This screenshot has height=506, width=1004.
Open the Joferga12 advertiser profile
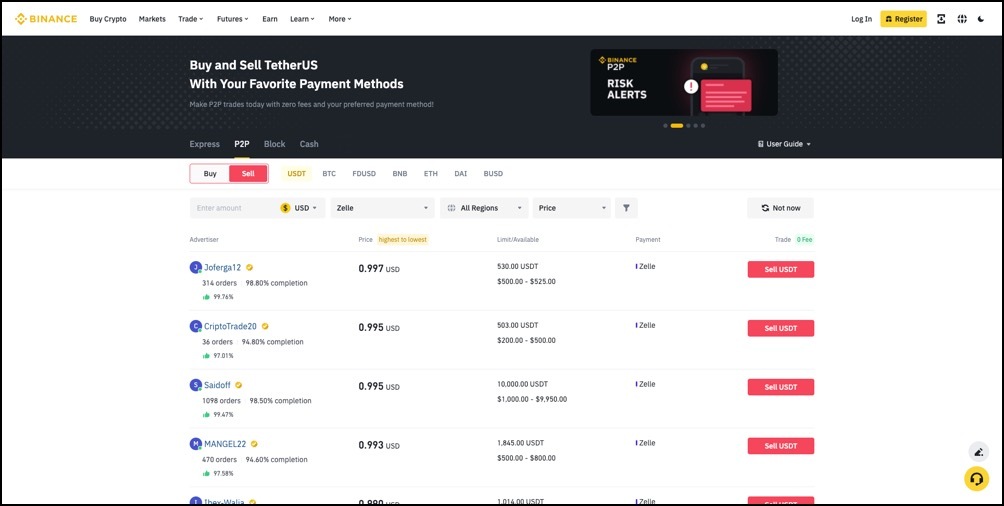pyautogui.click(x=222, y=268)
